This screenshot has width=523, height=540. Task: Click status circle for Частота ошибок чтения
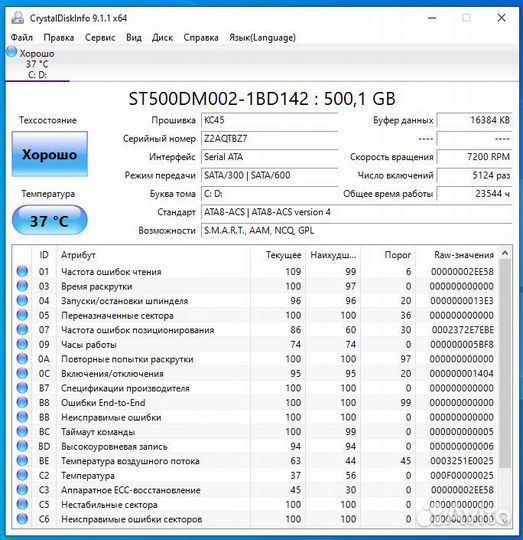point(22,271)
